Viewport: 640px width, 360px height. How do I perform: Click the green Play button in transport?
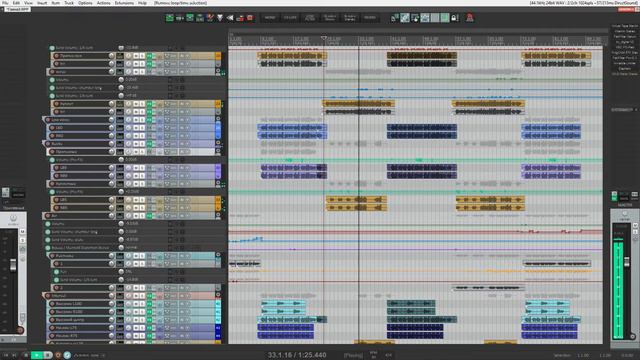[x=37, y=355]
